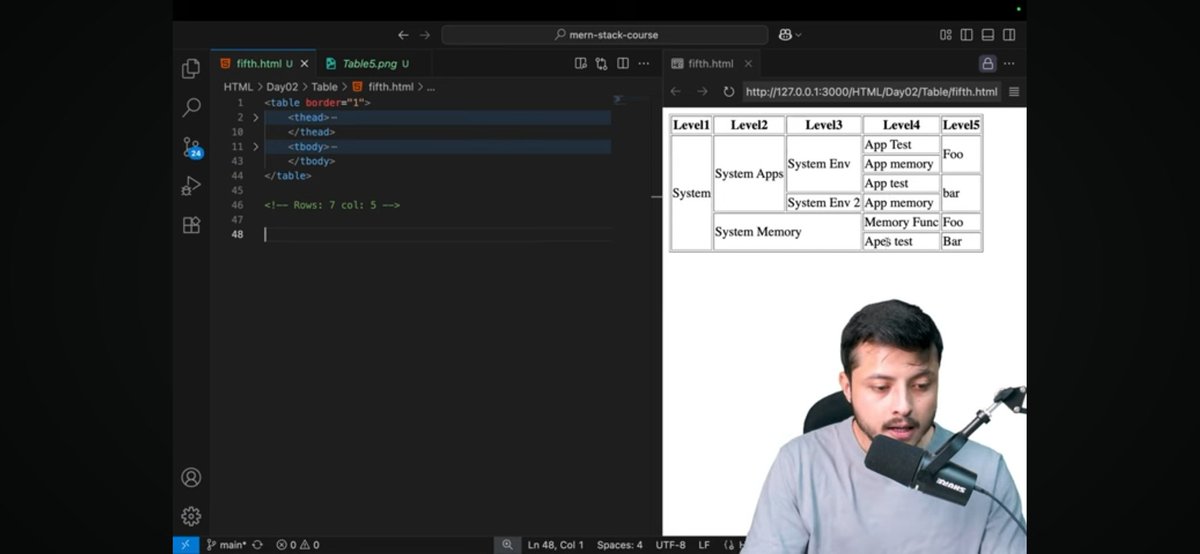This screenshot has width=1200, height=554.
Task: Select the breadcrumb ellipsis symbol segment
Action: point(430,87)
